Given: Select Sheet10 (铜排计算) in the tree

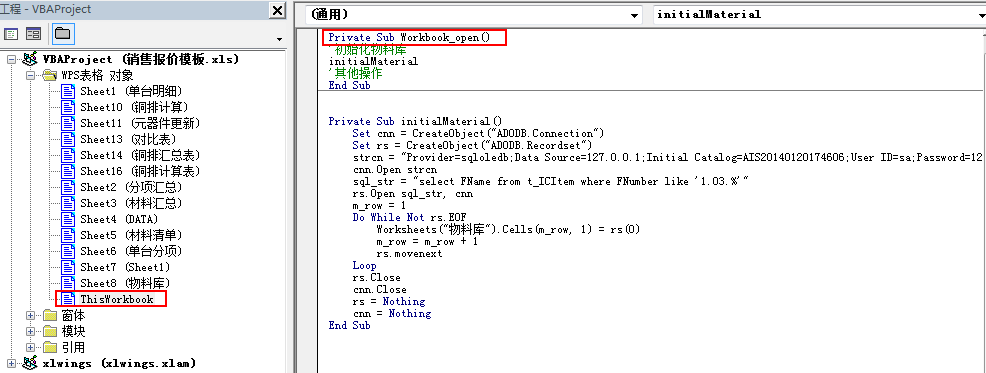Looking at the screenshot, I should (134, 108).
